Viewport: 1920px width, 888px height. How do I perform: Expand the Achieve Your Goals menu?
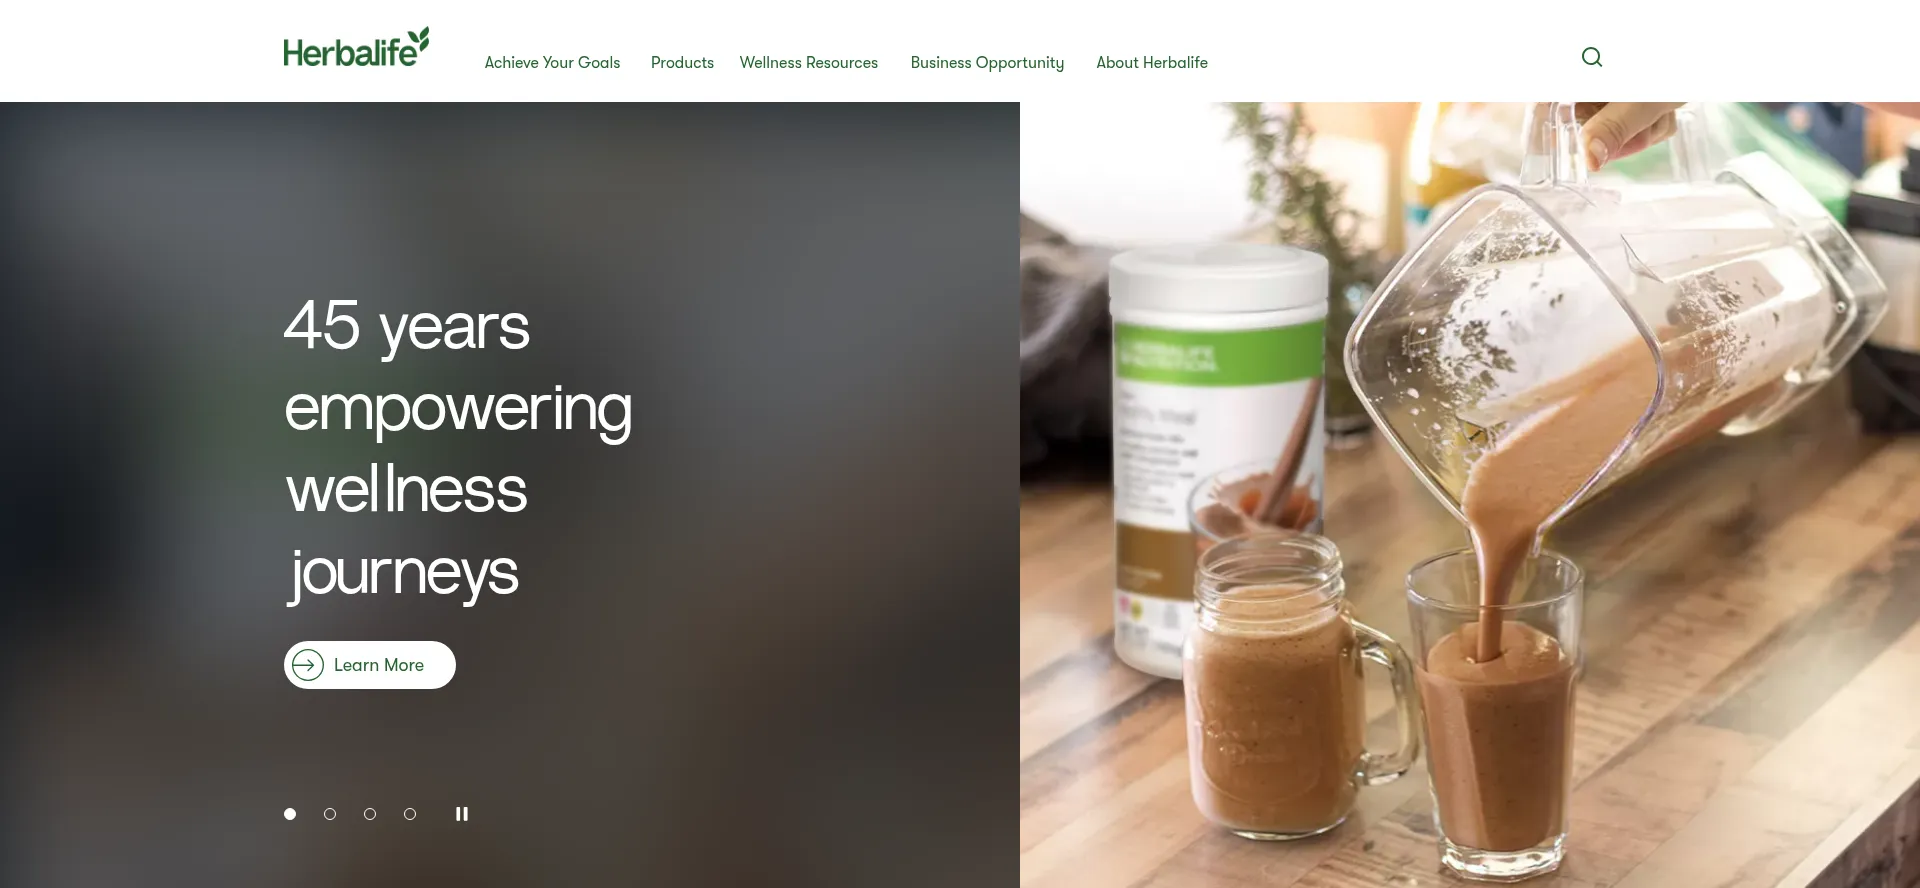(552, 62)
